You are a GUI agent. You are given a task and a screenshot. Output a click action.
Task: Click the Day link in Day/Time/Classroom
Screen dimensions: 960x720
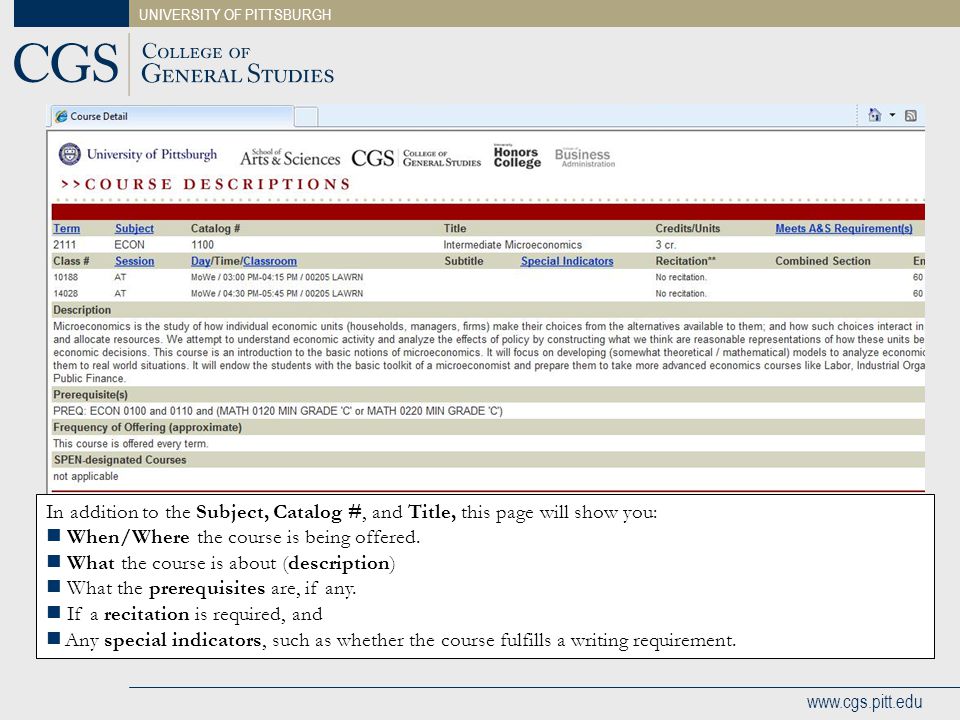200,261
